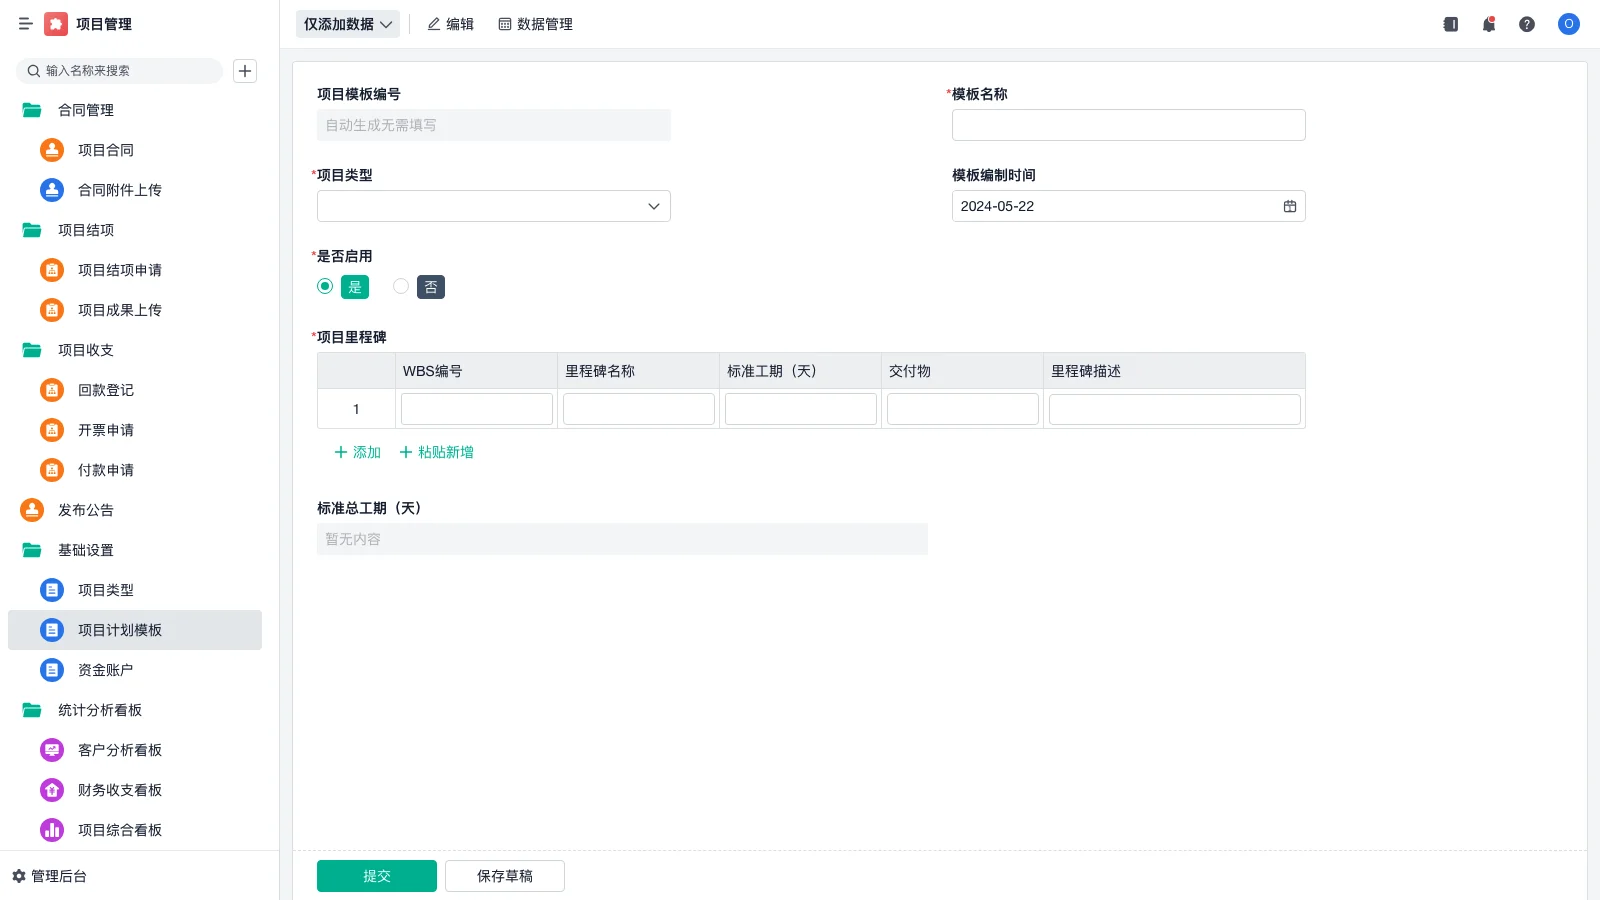Click the panel toggle icon in top bar
This screenshot has height=900, width=1600.
click(1449, 24)
